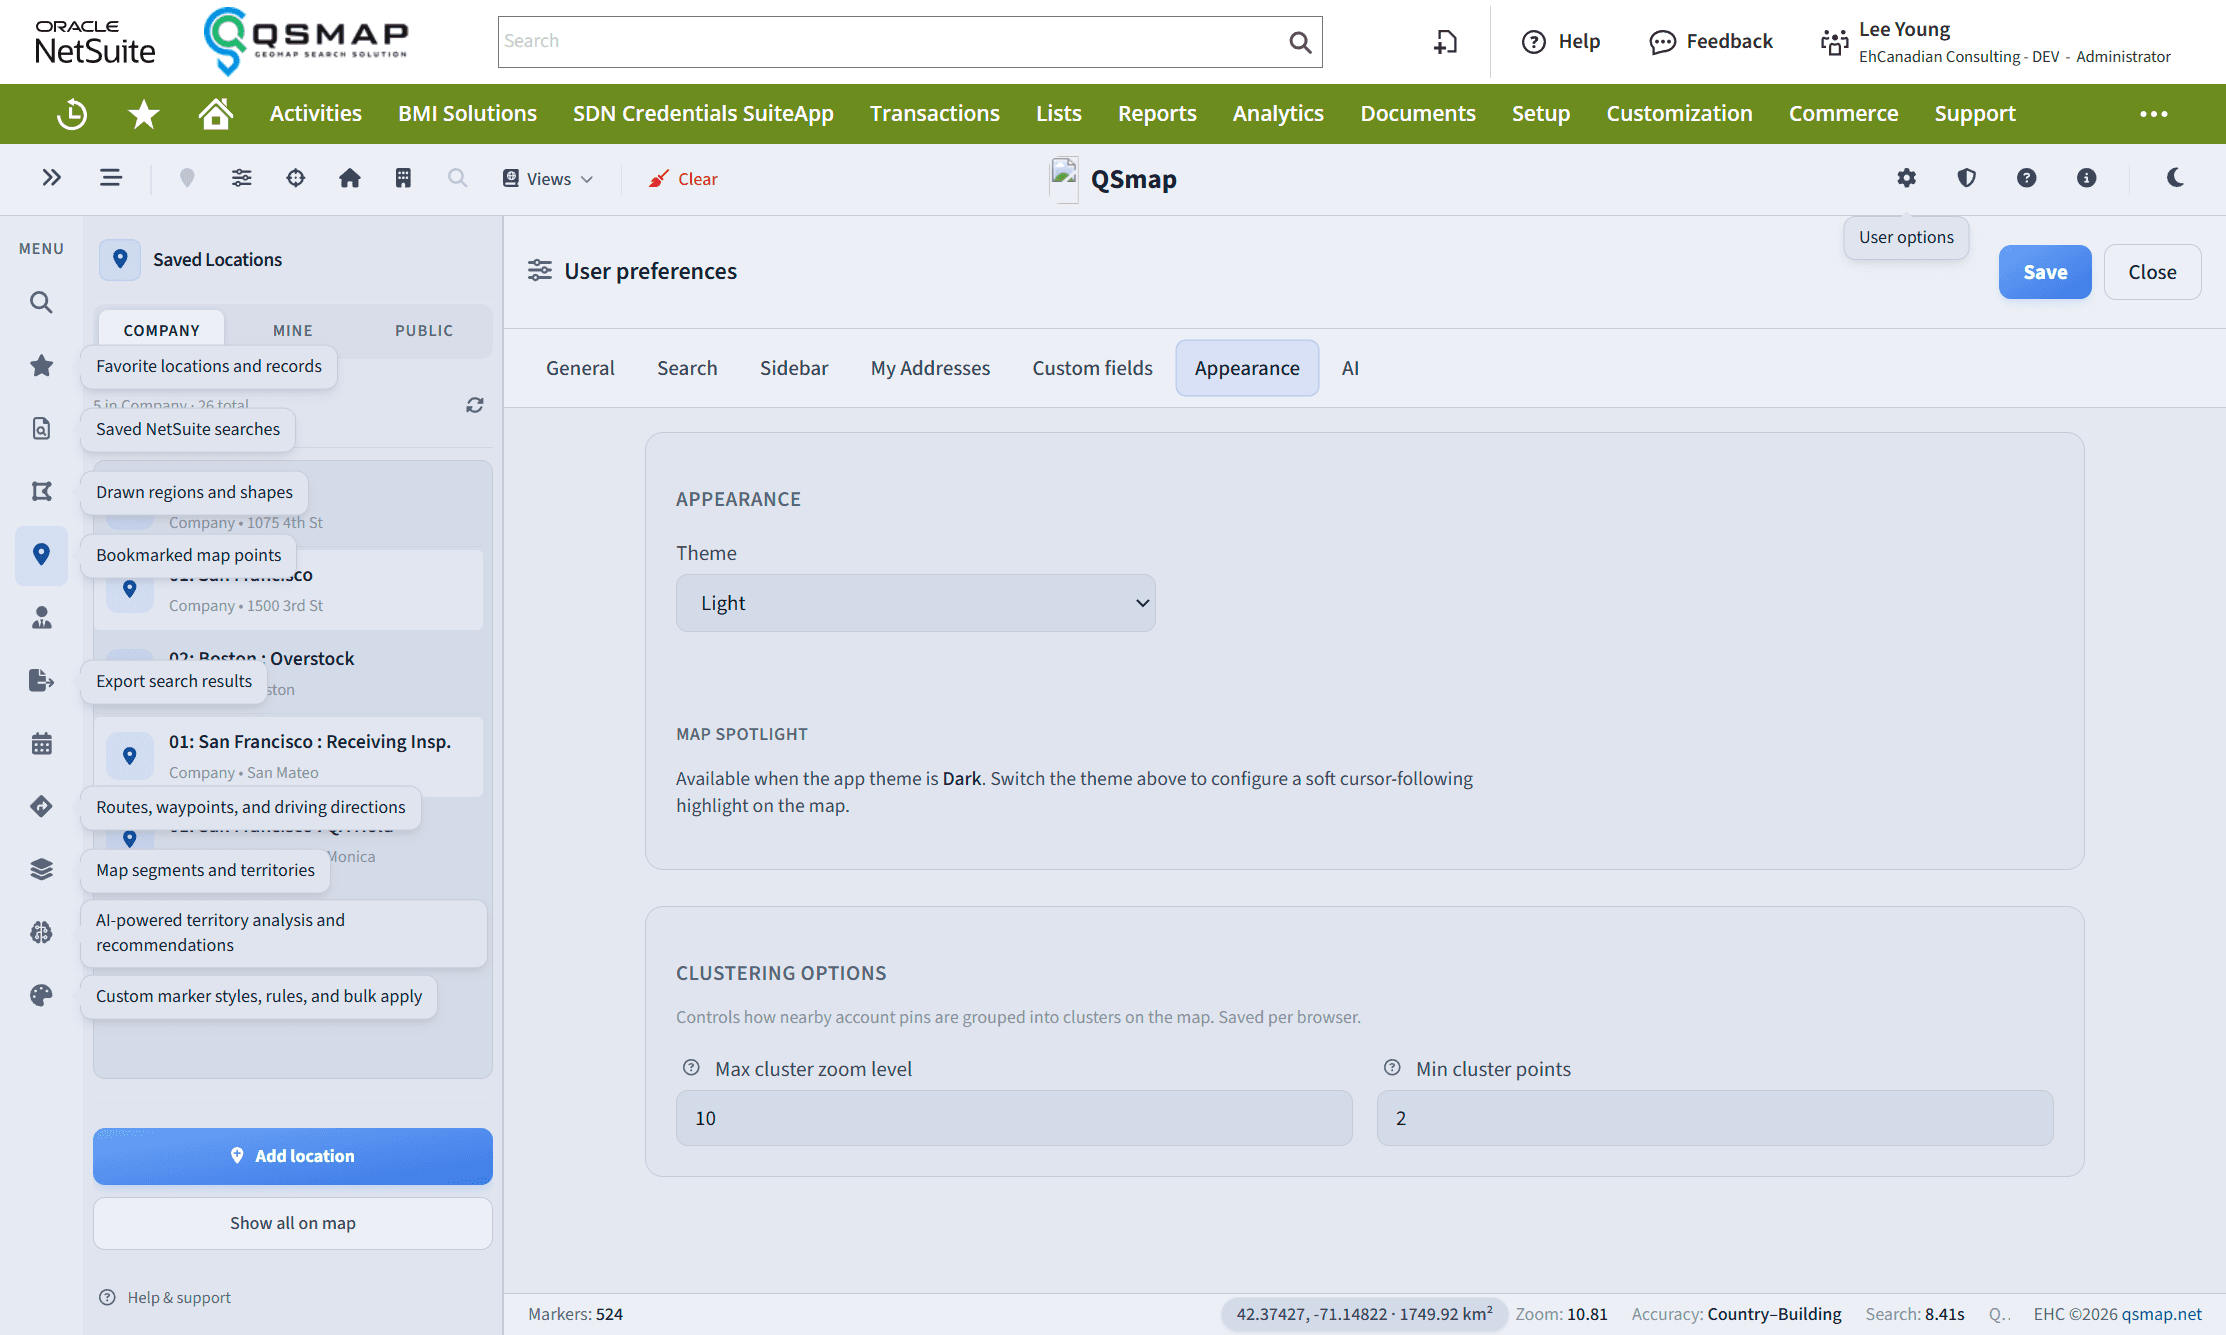2226x1335 pixels.
Task: Expand the sidebar double-chevron
Action: (52, 178)
